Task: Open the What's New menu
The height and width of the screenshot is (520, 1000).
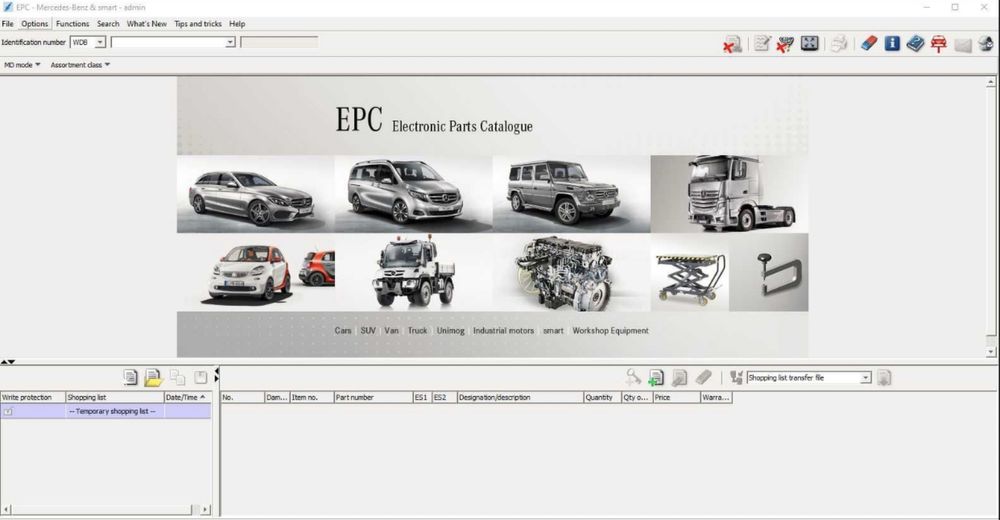Action: click(147, 24)
